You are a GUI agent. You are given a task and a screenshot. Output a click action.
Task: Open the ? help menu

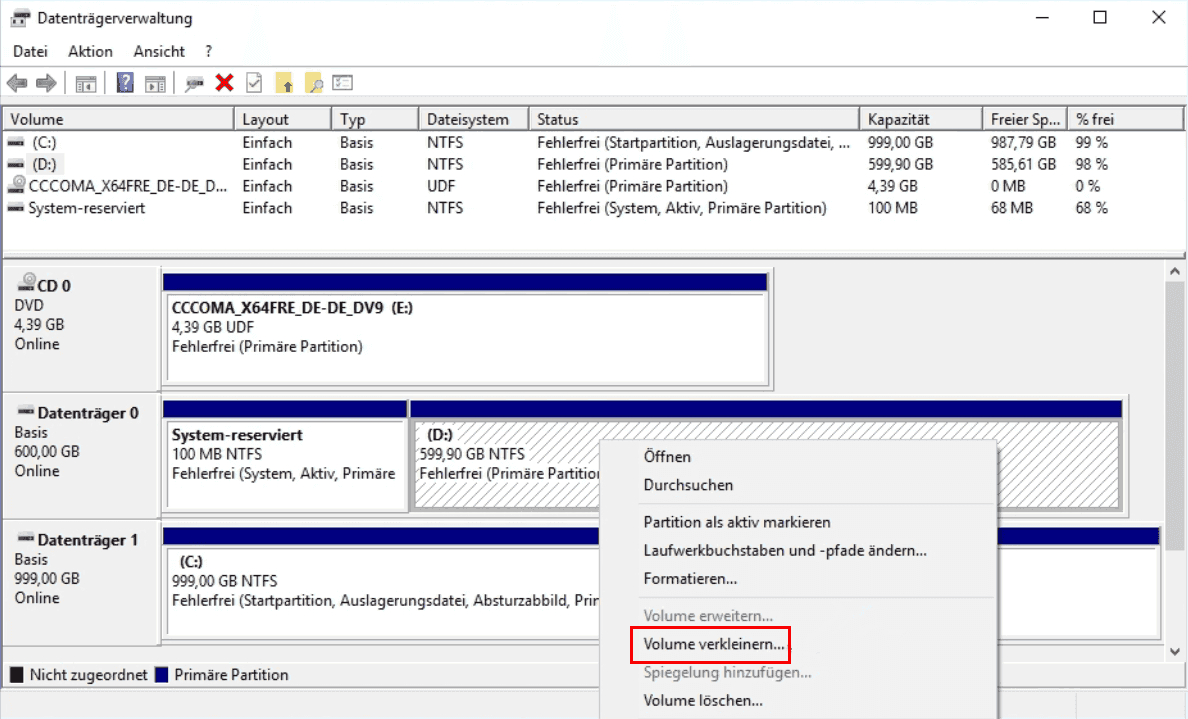coord(208,52)
